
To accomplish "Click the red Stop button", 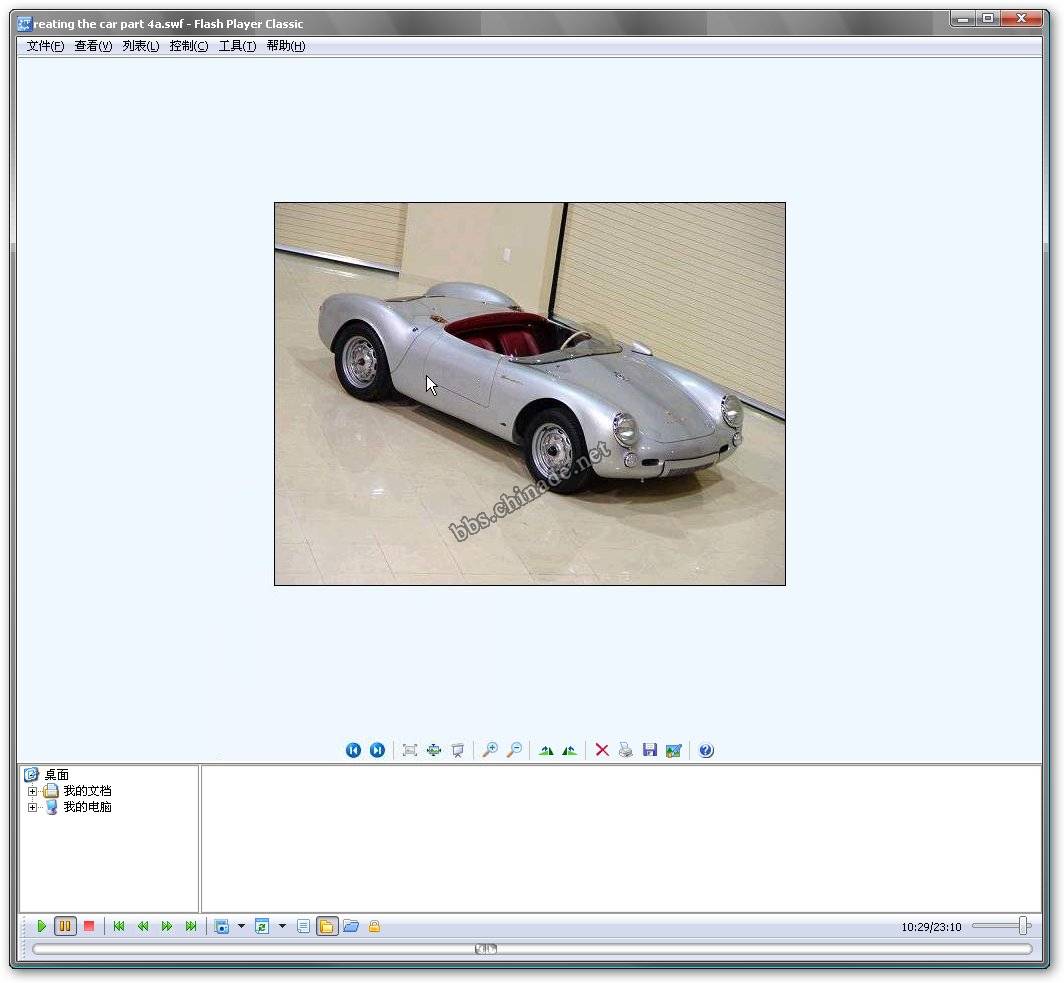I will [x=89, y=927].
